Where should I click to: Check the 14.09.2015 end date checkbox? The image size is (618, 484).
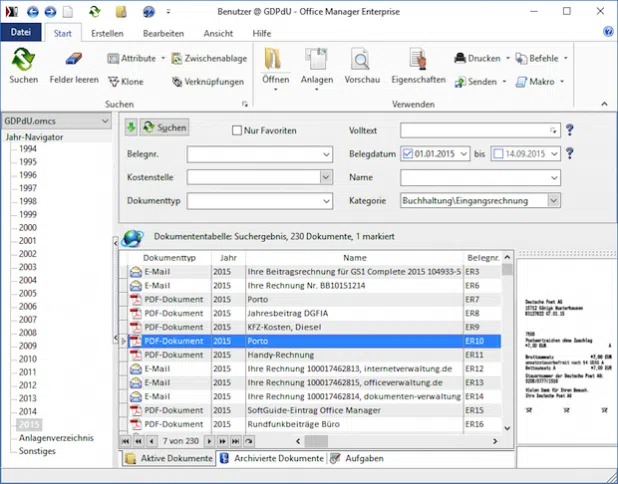tap(498, 153)
